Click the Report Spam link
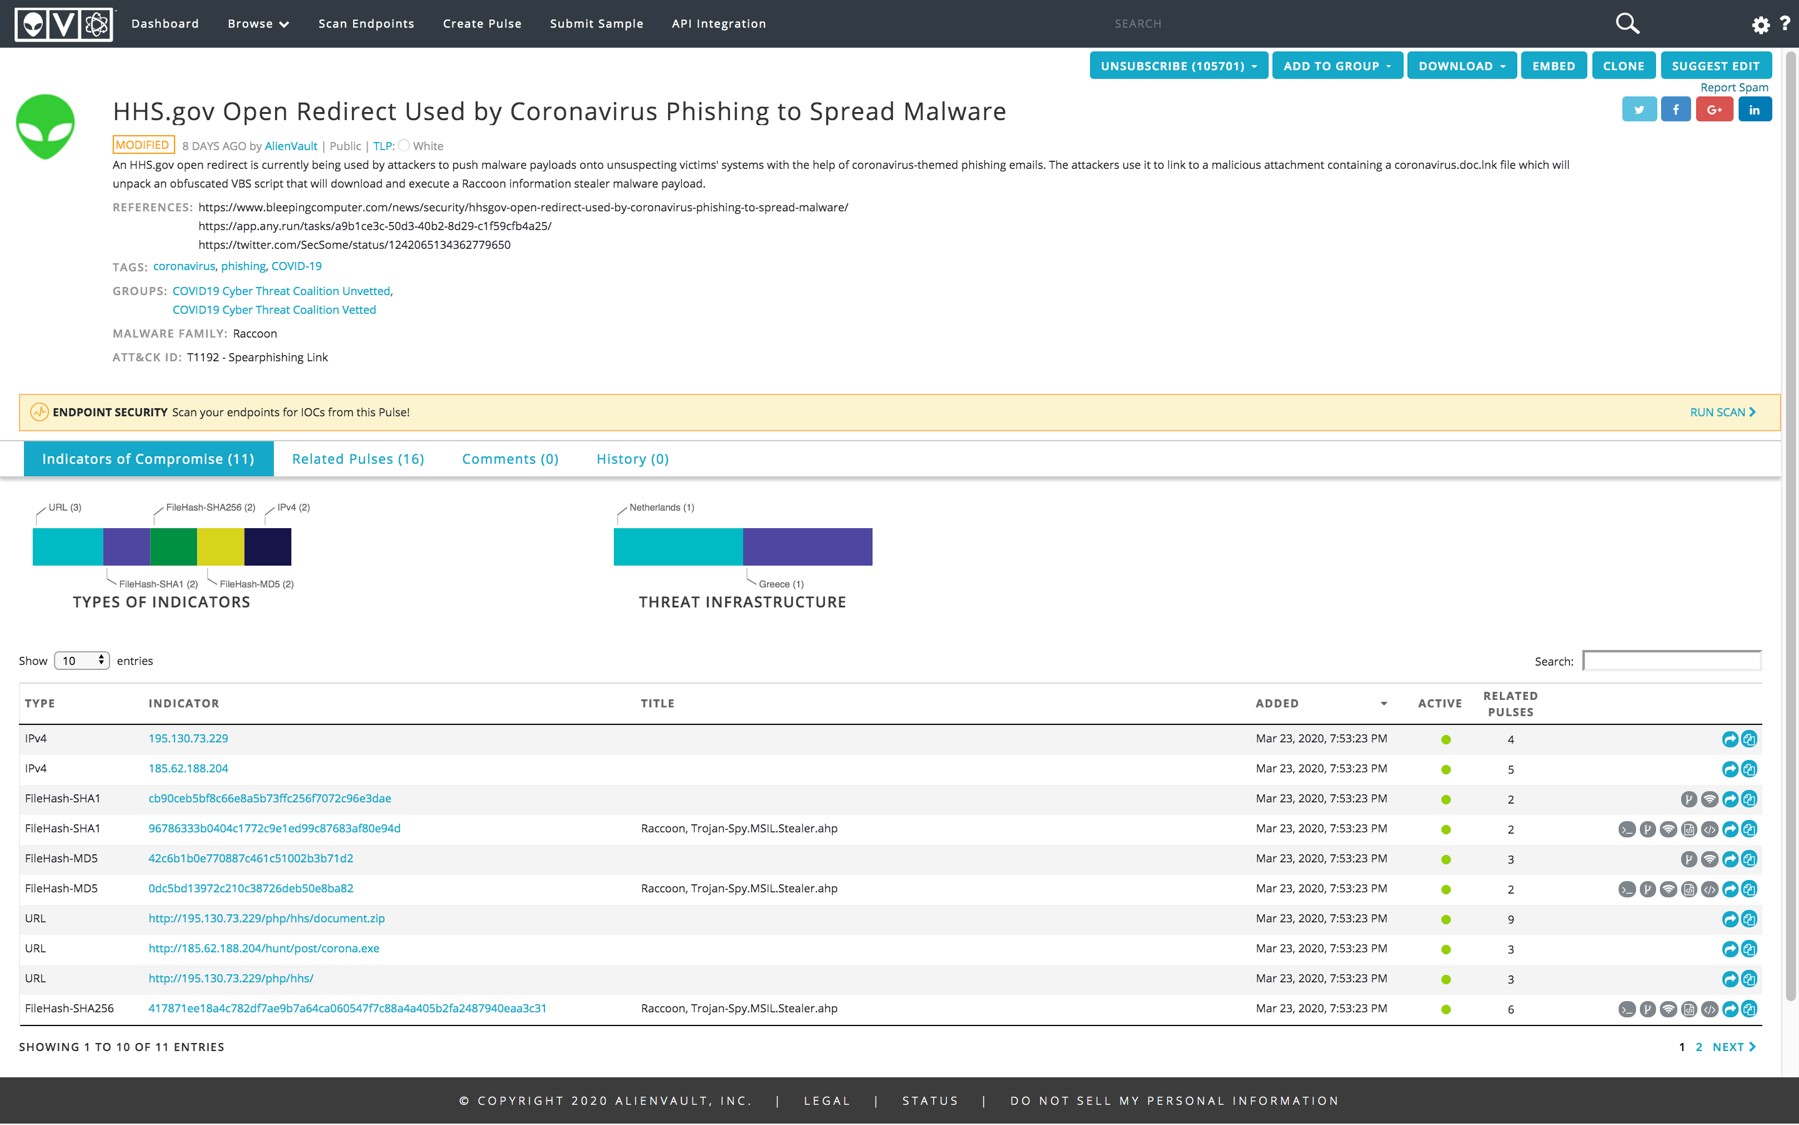 click(1734, 88)
